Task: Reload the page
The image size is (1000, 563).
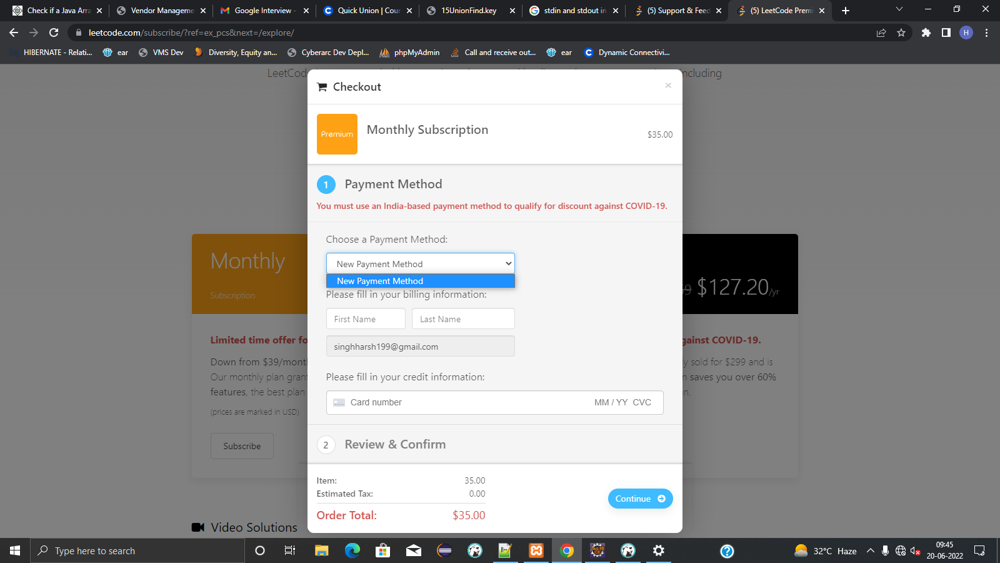Action: [54, 33]
